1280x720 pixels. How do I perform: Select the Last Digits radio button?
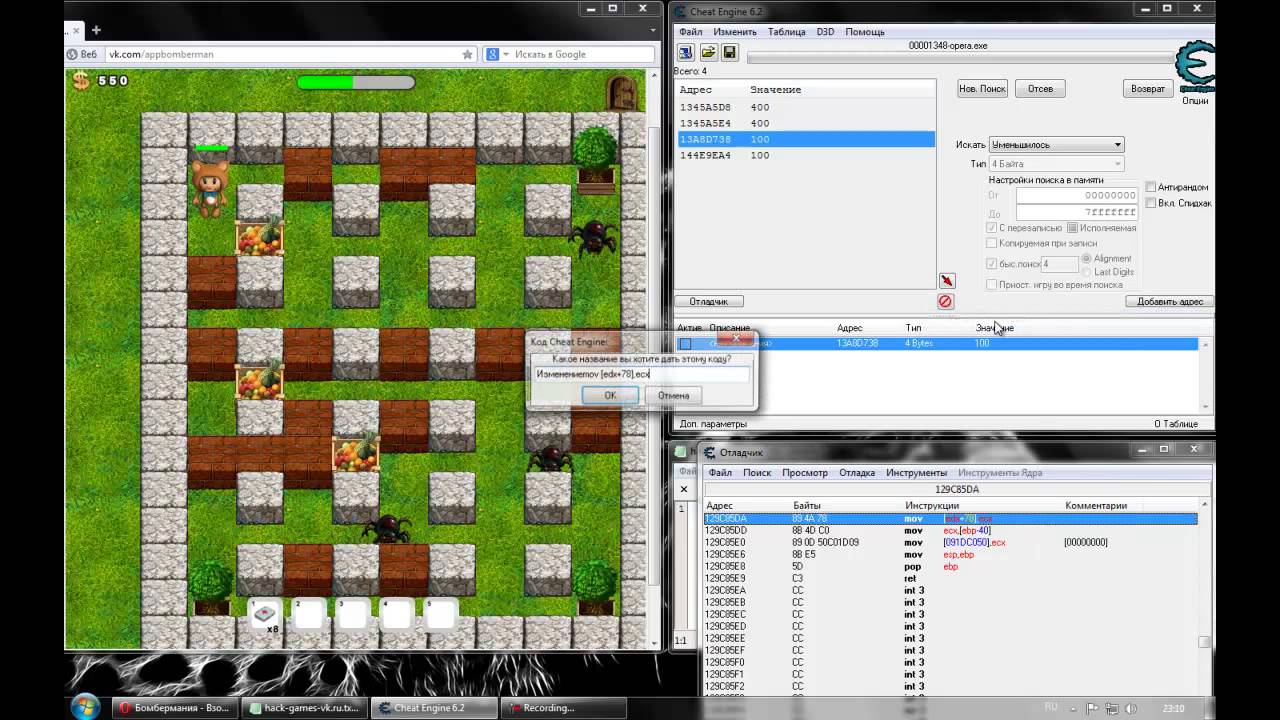(1086, 272)
